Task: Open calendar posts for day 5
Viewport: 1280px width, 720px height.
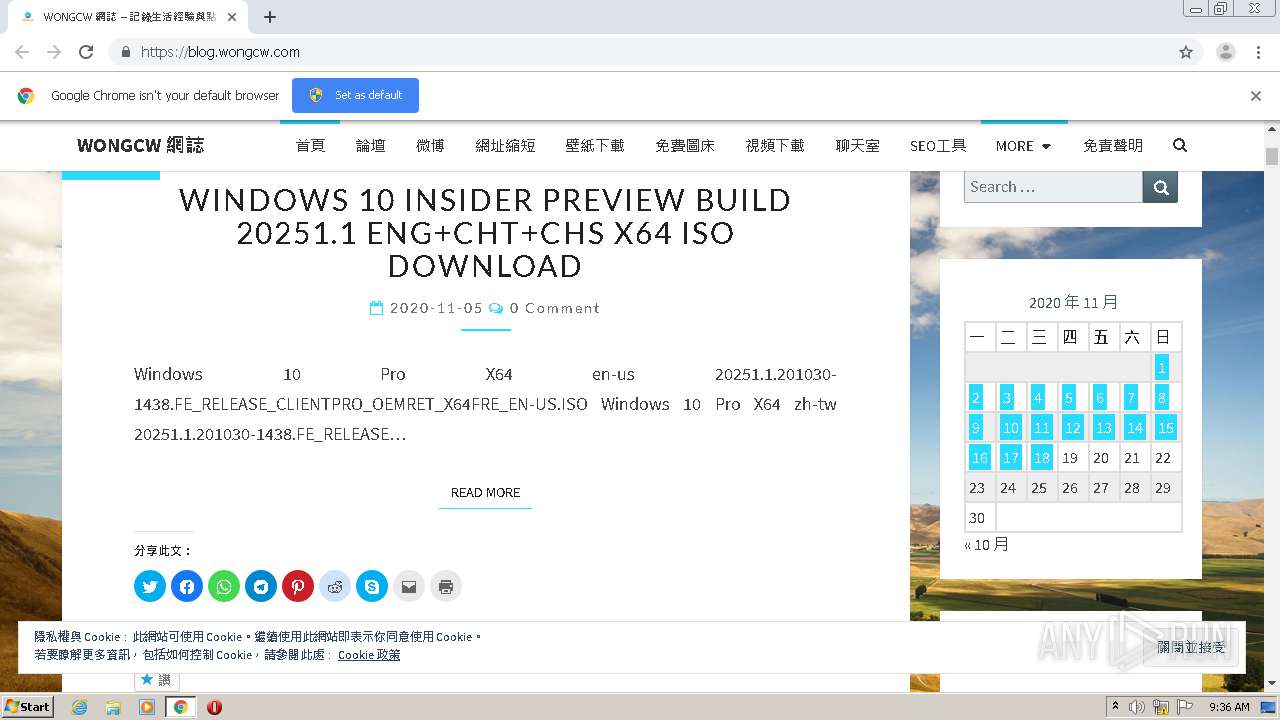Action: click(1069, 398)
